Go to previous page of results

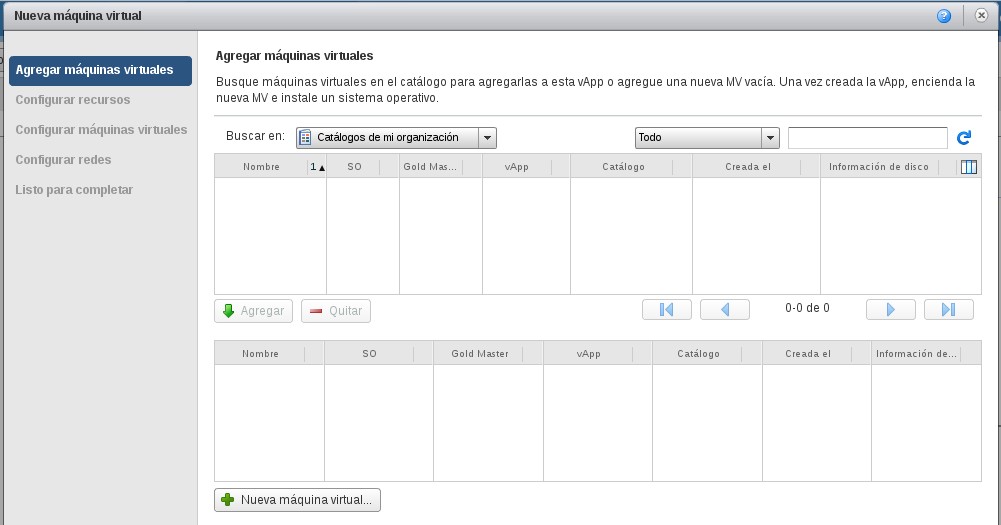coord(725,310)
